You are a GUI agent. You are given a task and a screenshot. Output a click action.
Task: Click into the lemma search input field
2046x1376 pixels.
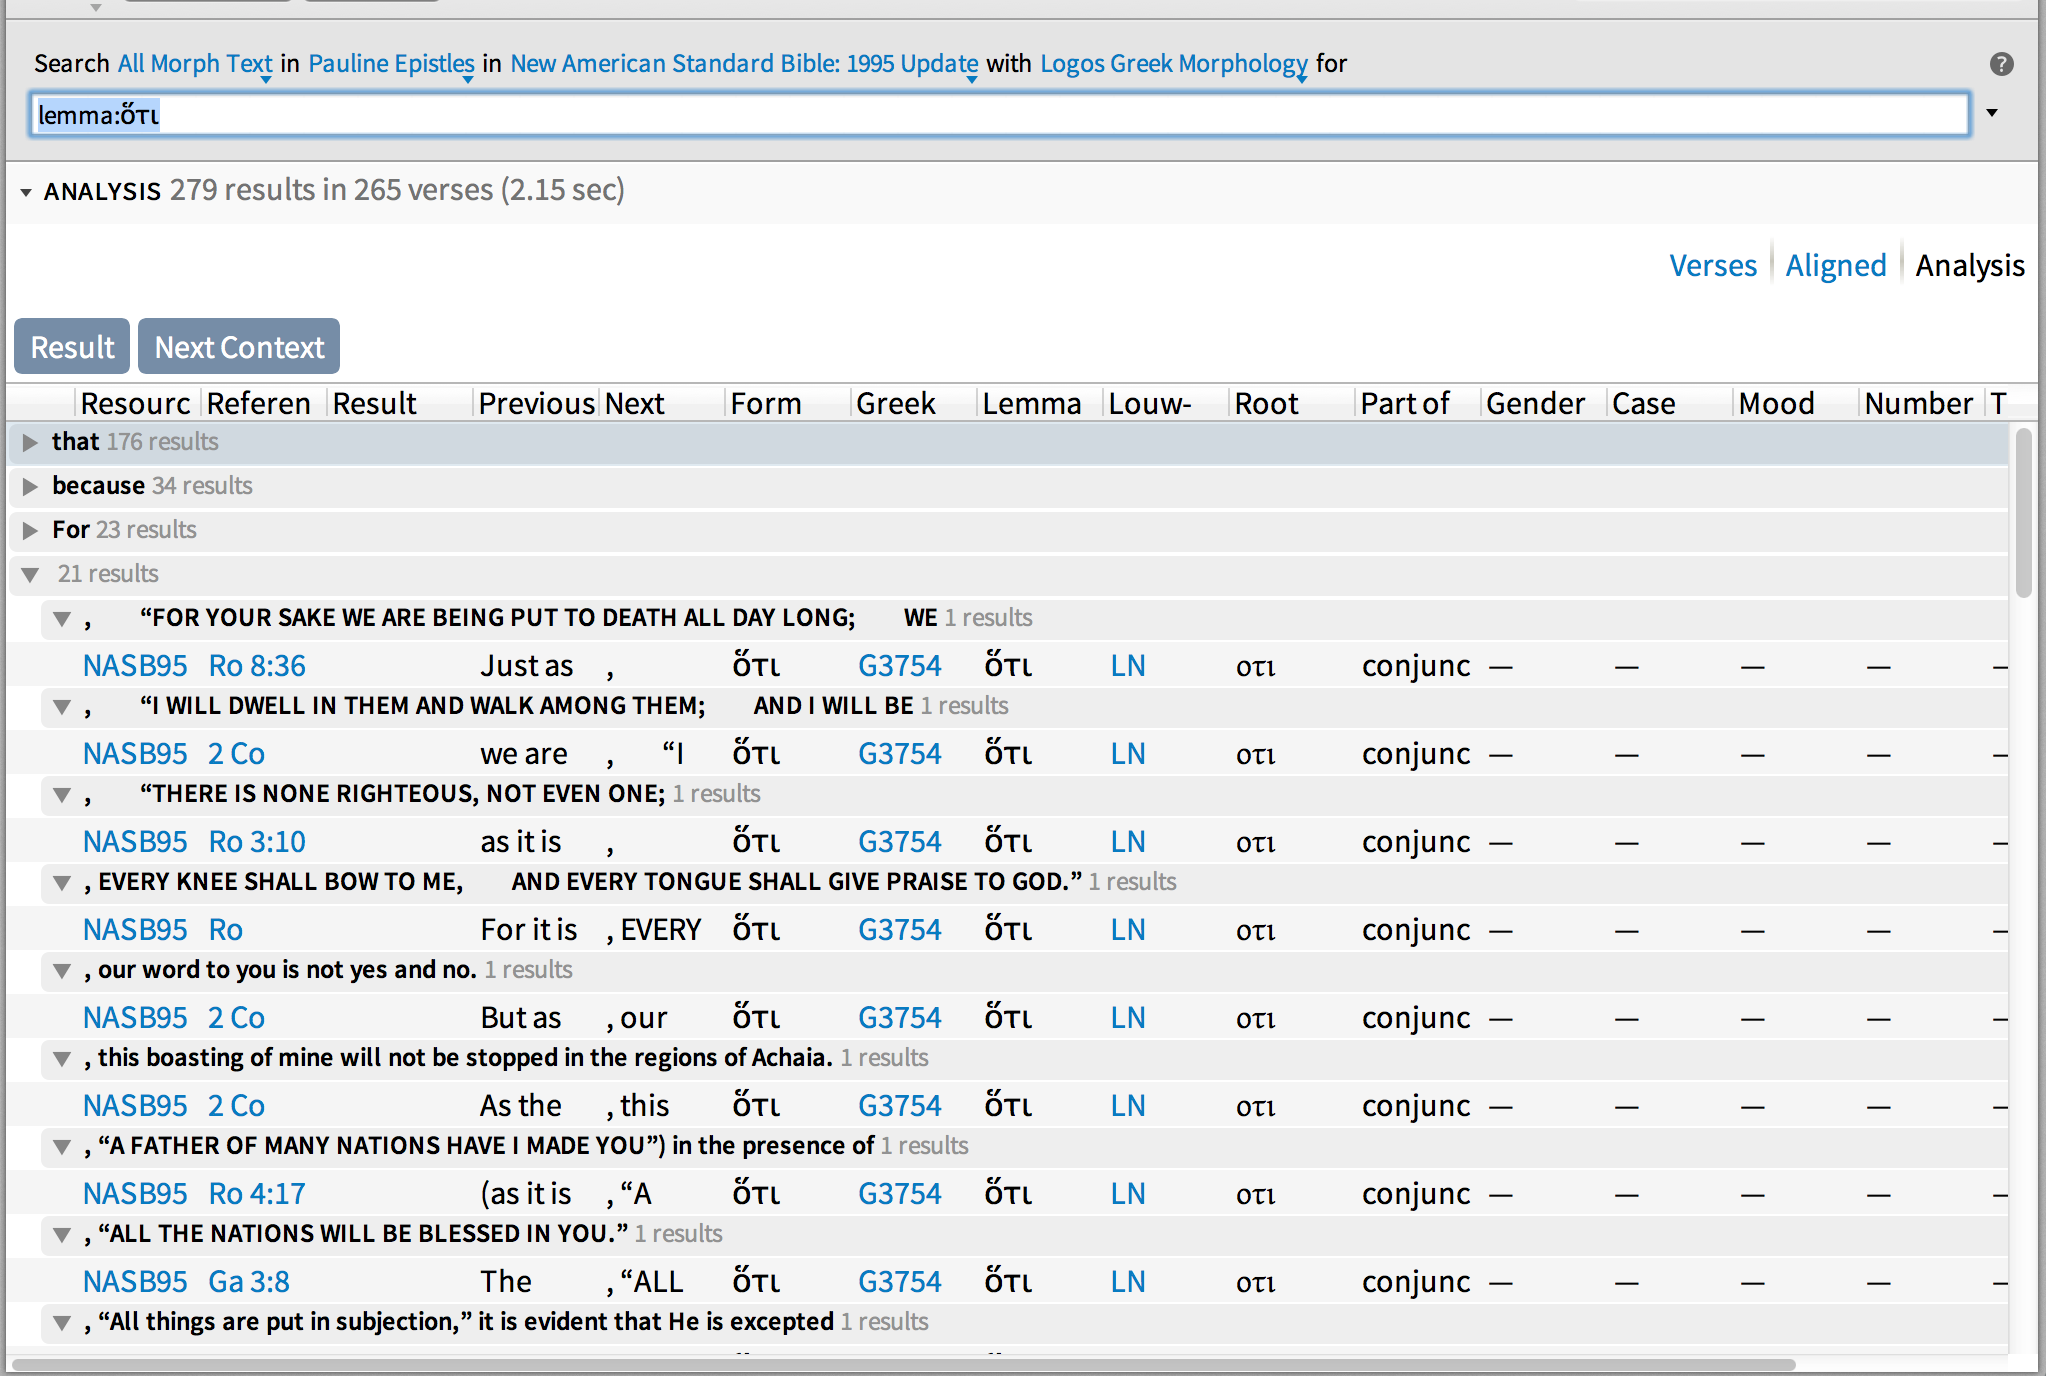coord(1000,115)
